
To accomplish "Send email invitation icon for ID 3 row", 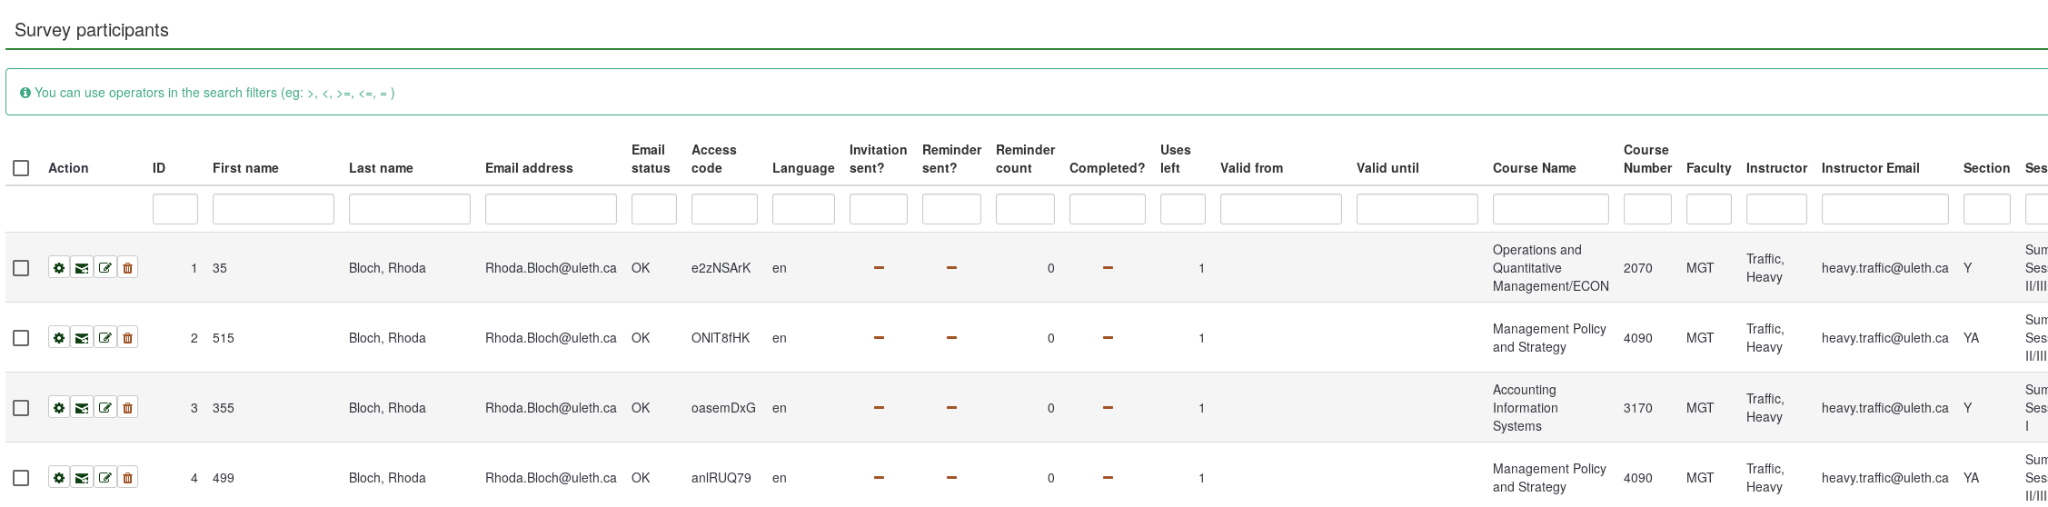I will coord(82,408).
